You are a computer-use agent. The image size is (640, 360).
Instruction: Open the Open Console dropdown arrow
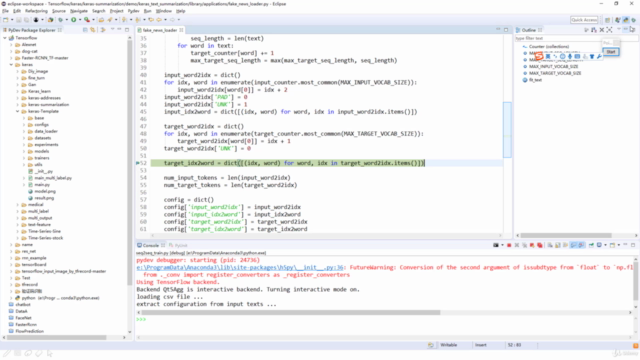619,245
